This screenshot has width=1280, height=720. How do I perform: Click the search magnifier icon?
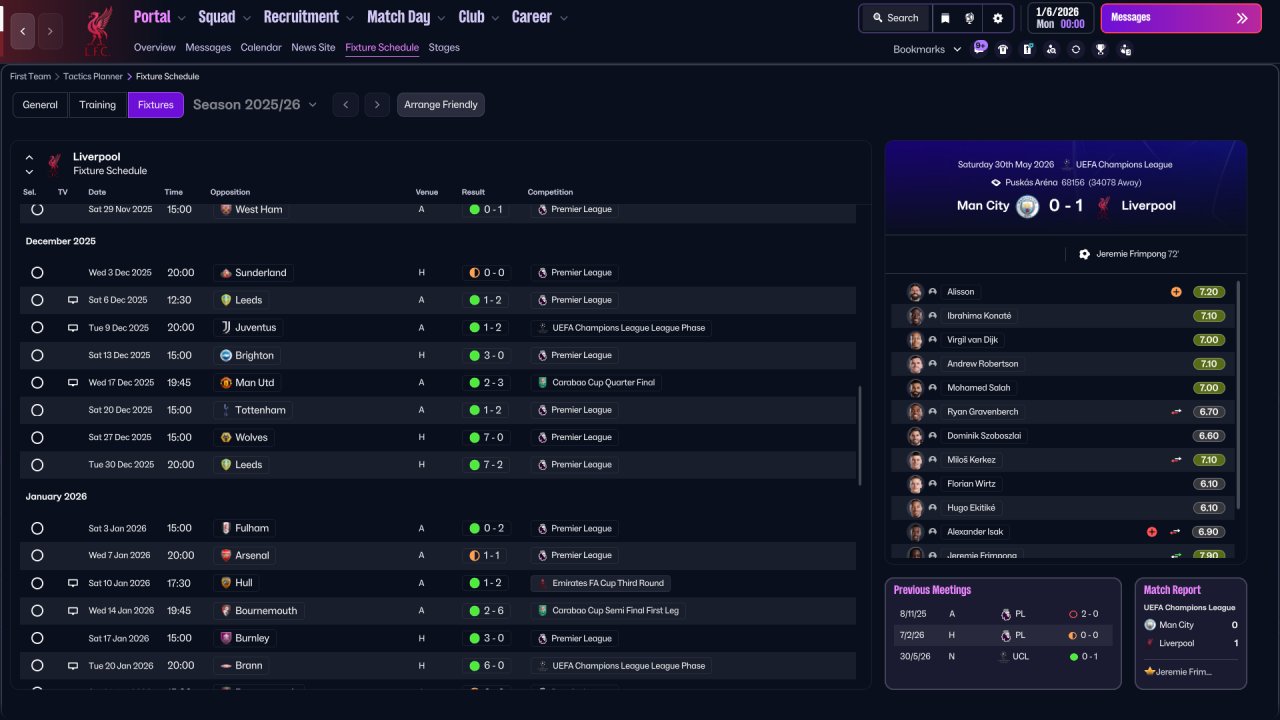878,18
